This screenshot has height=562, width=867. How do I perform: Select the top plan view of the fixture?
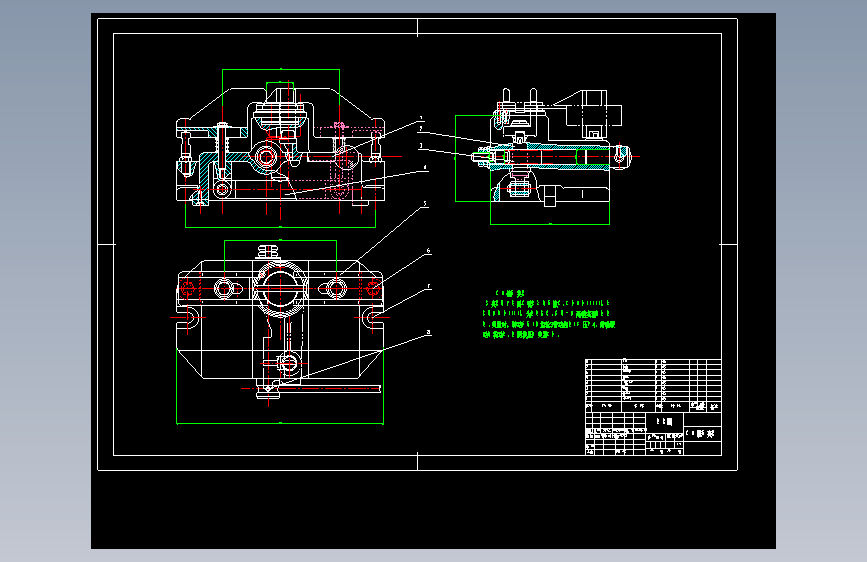[x=280, y=332]
